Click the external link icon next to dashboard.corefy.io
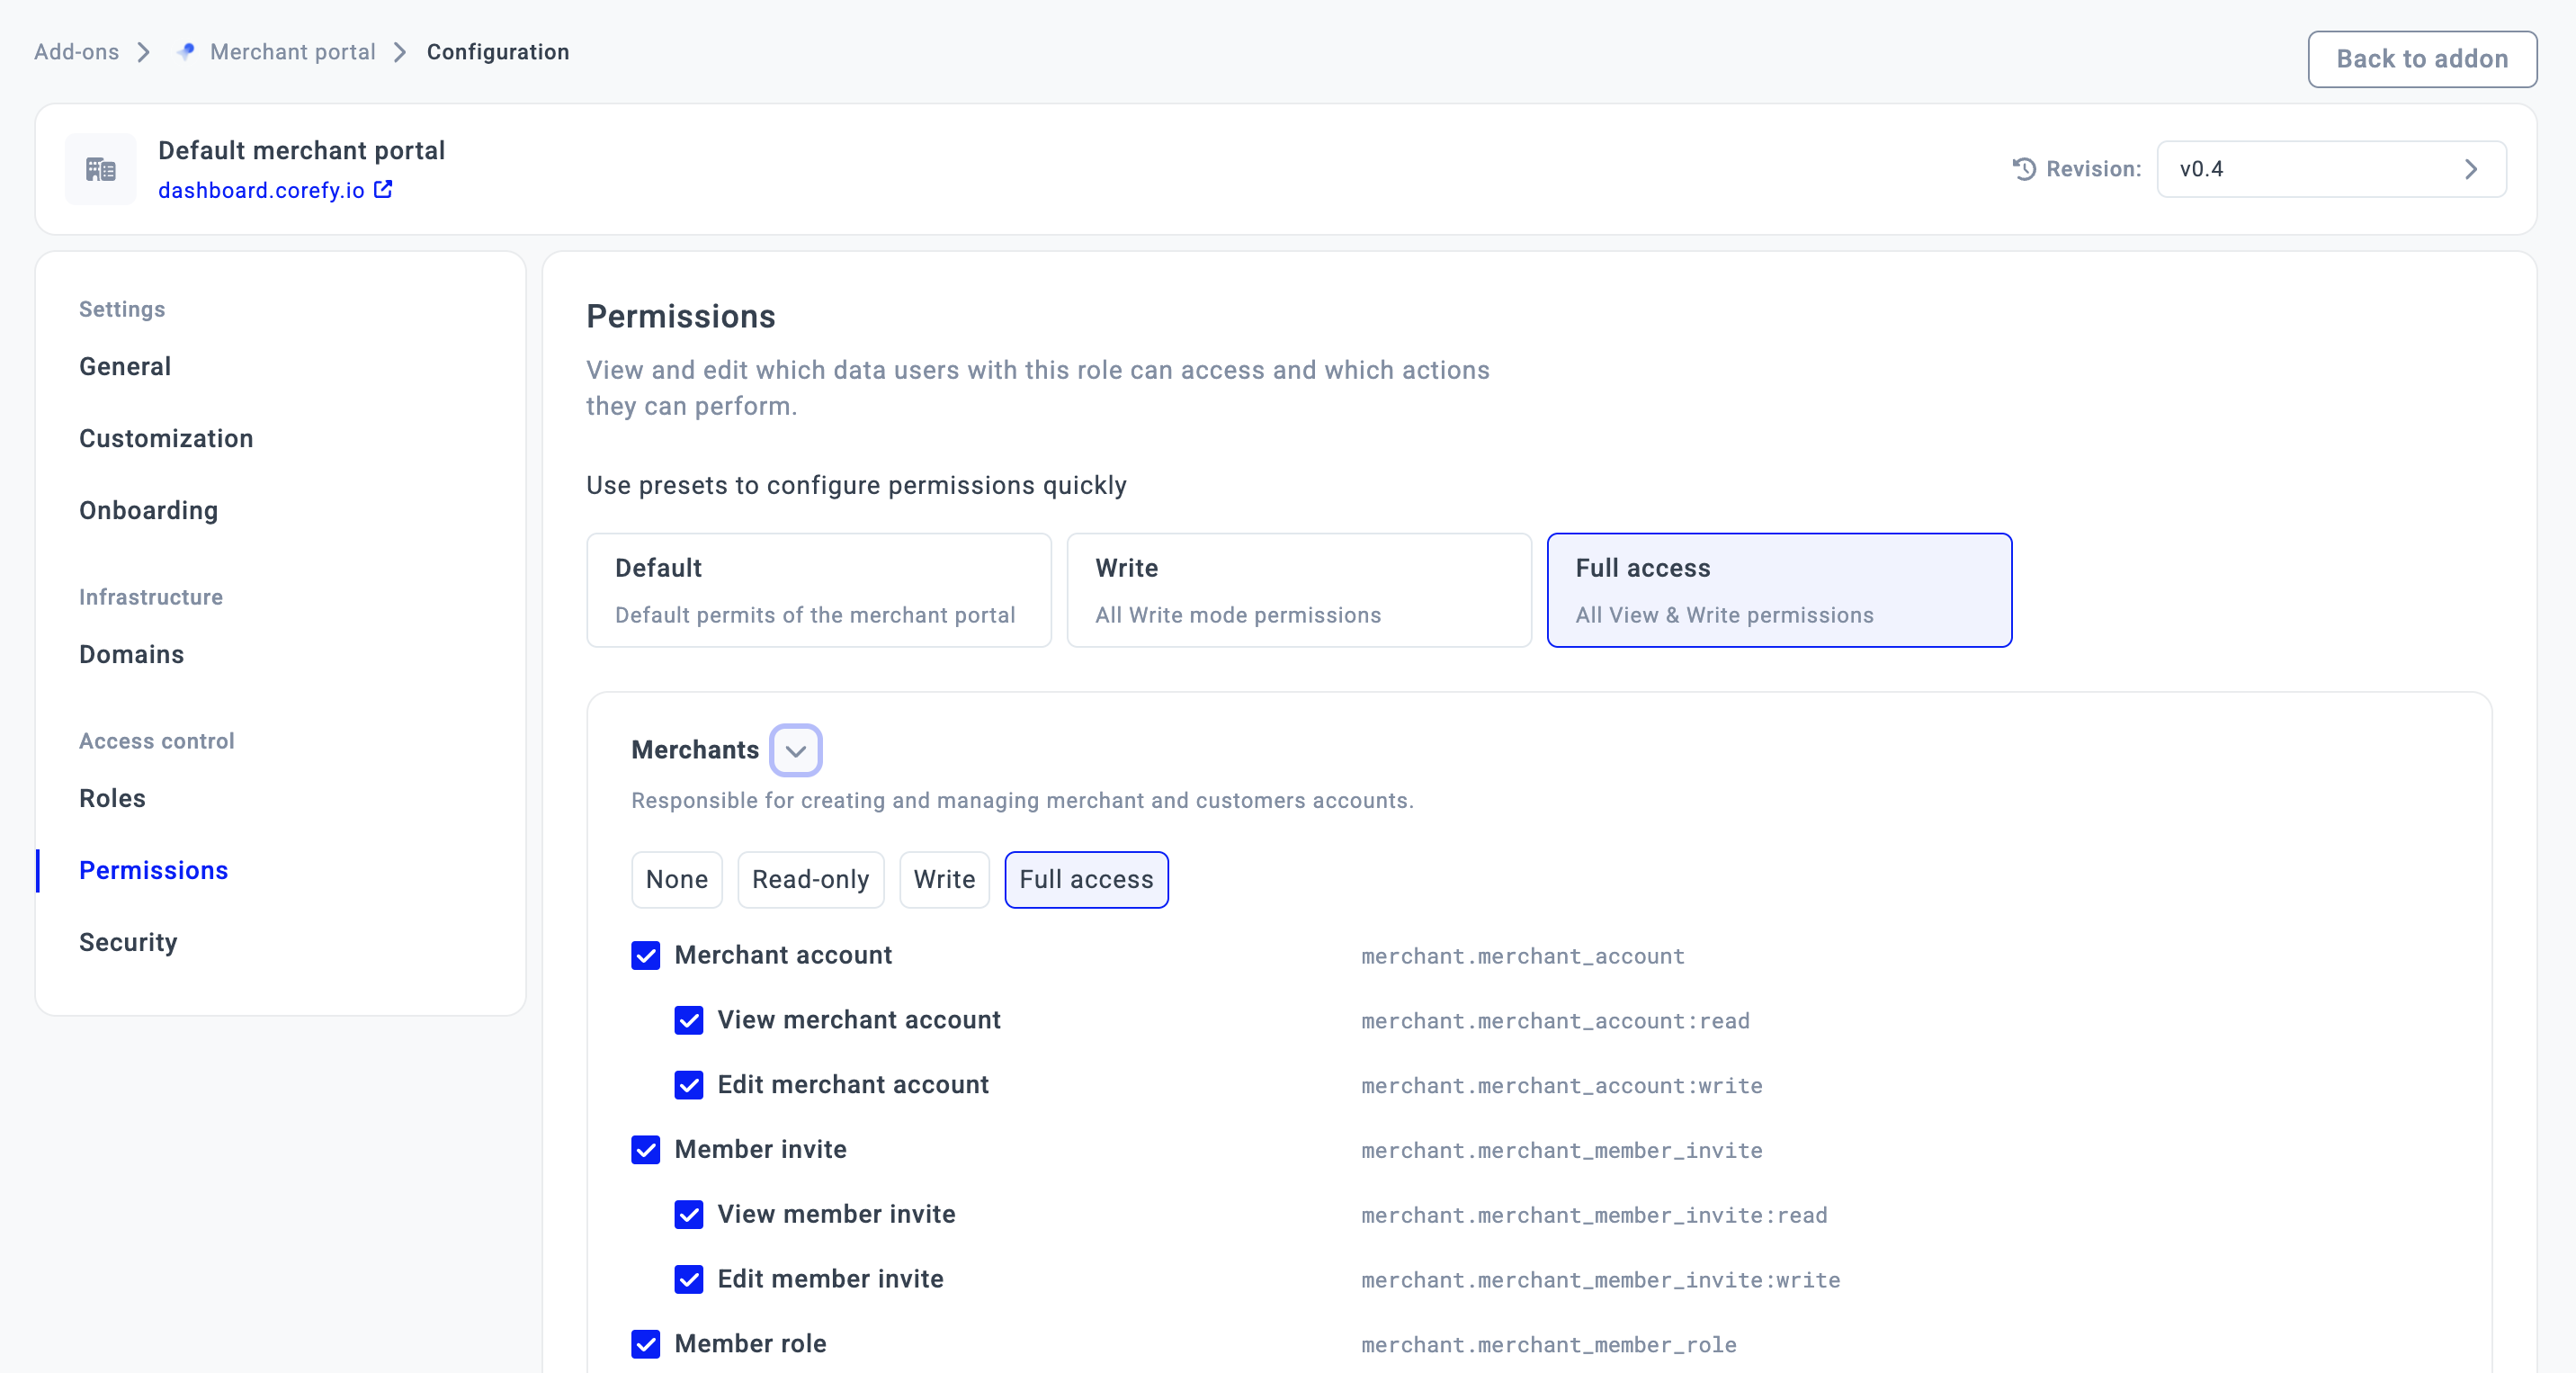Viewport: 2576px width, 1373px height. click(383, 189)
